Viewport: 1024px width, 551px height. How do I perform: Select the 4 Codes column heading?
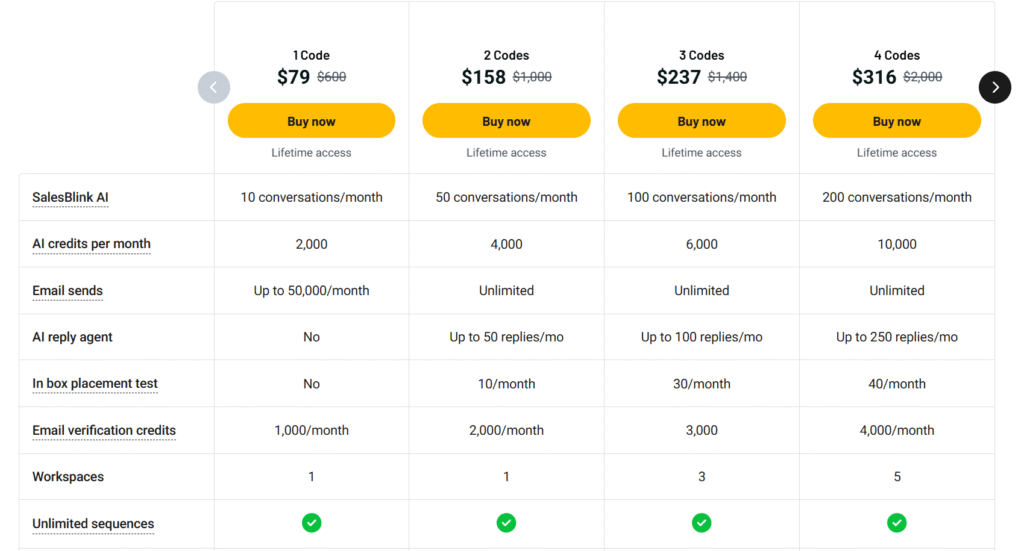tap(897, 55)
